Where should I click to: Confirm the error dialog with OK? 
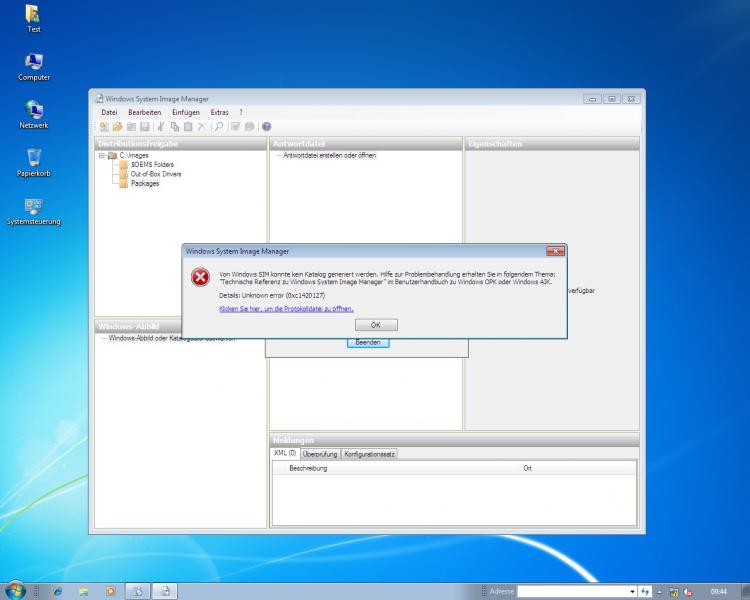(376, 325)
